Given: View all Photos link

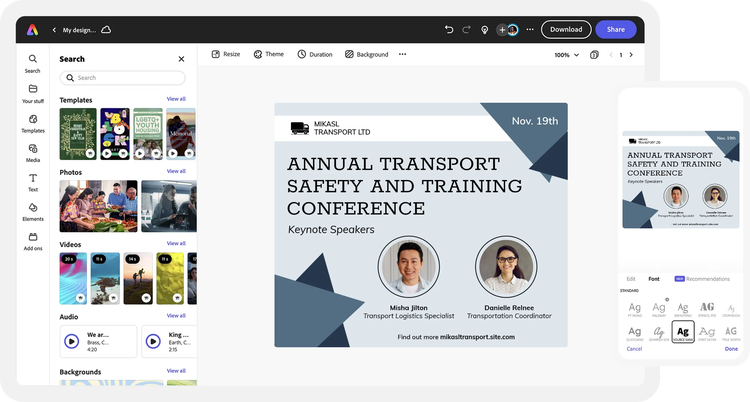Looking at the screenshot, I should 176,171.
